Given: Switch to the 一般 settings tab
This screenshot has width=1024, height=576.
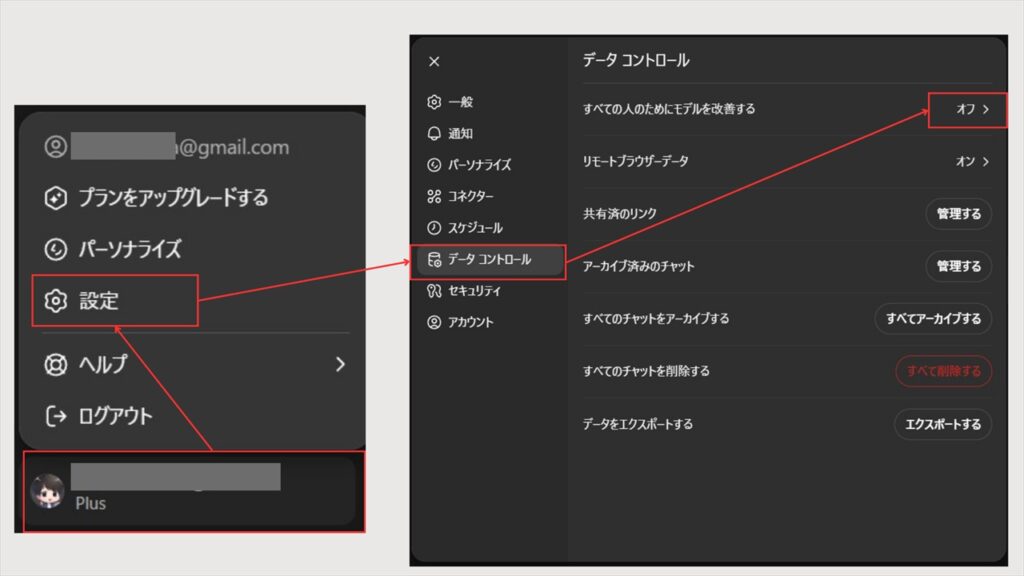Looking at the screenshot, I should coord(459,102).
